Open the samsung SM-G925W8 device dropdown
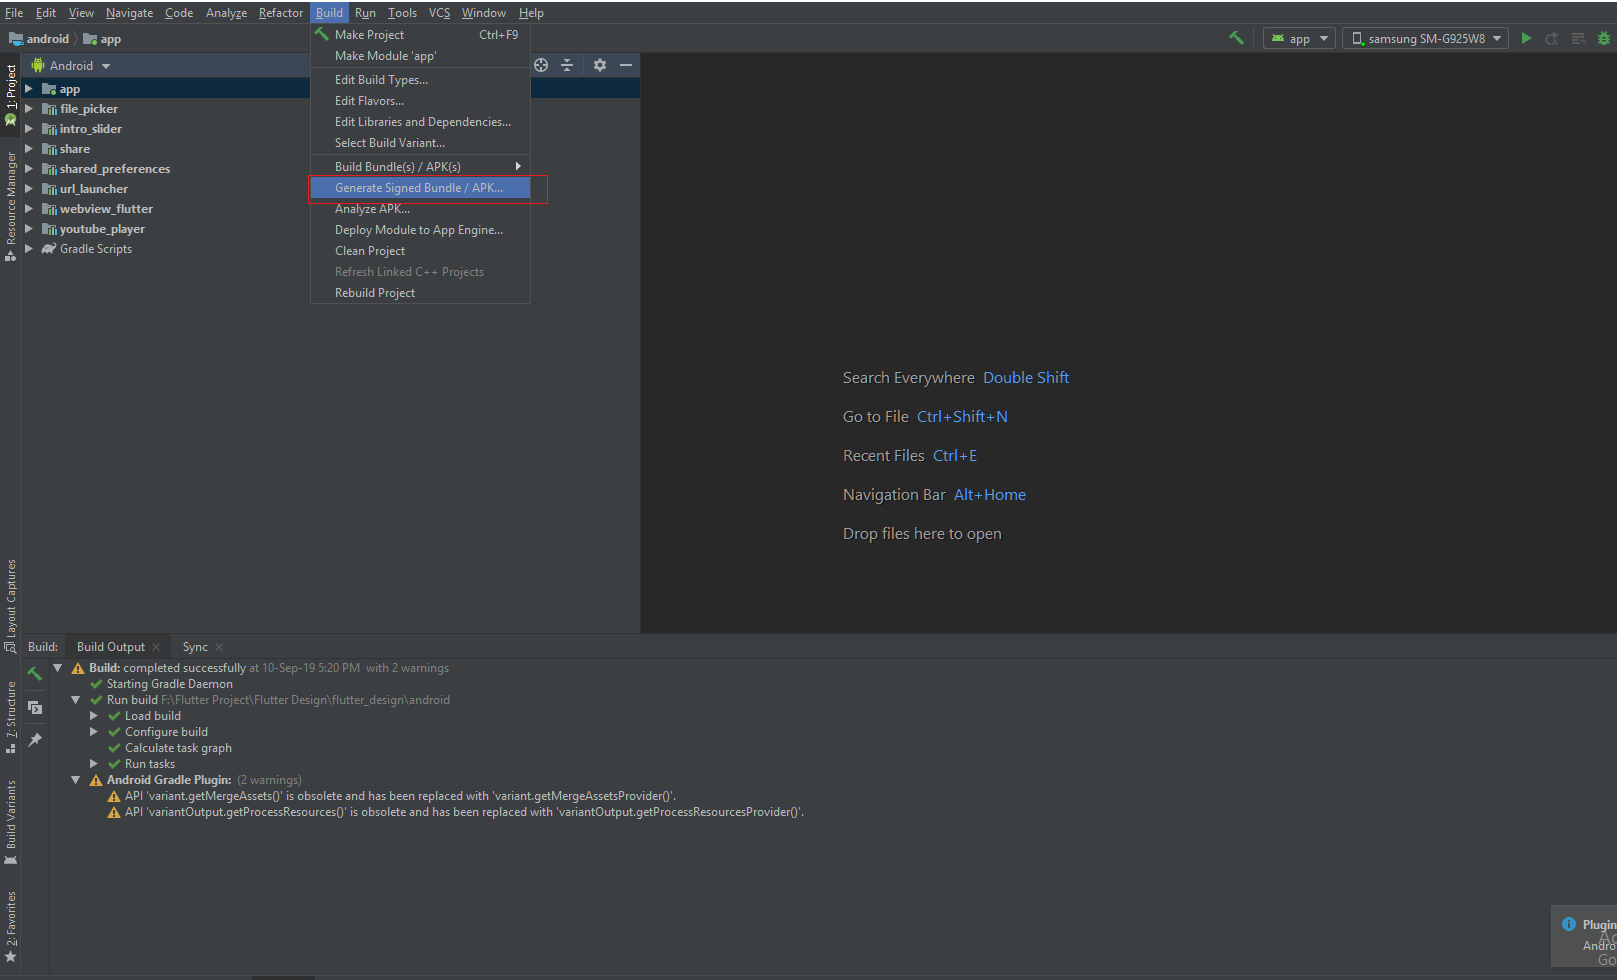Screen dimensions: 1617x980 tap(1426, 38)
